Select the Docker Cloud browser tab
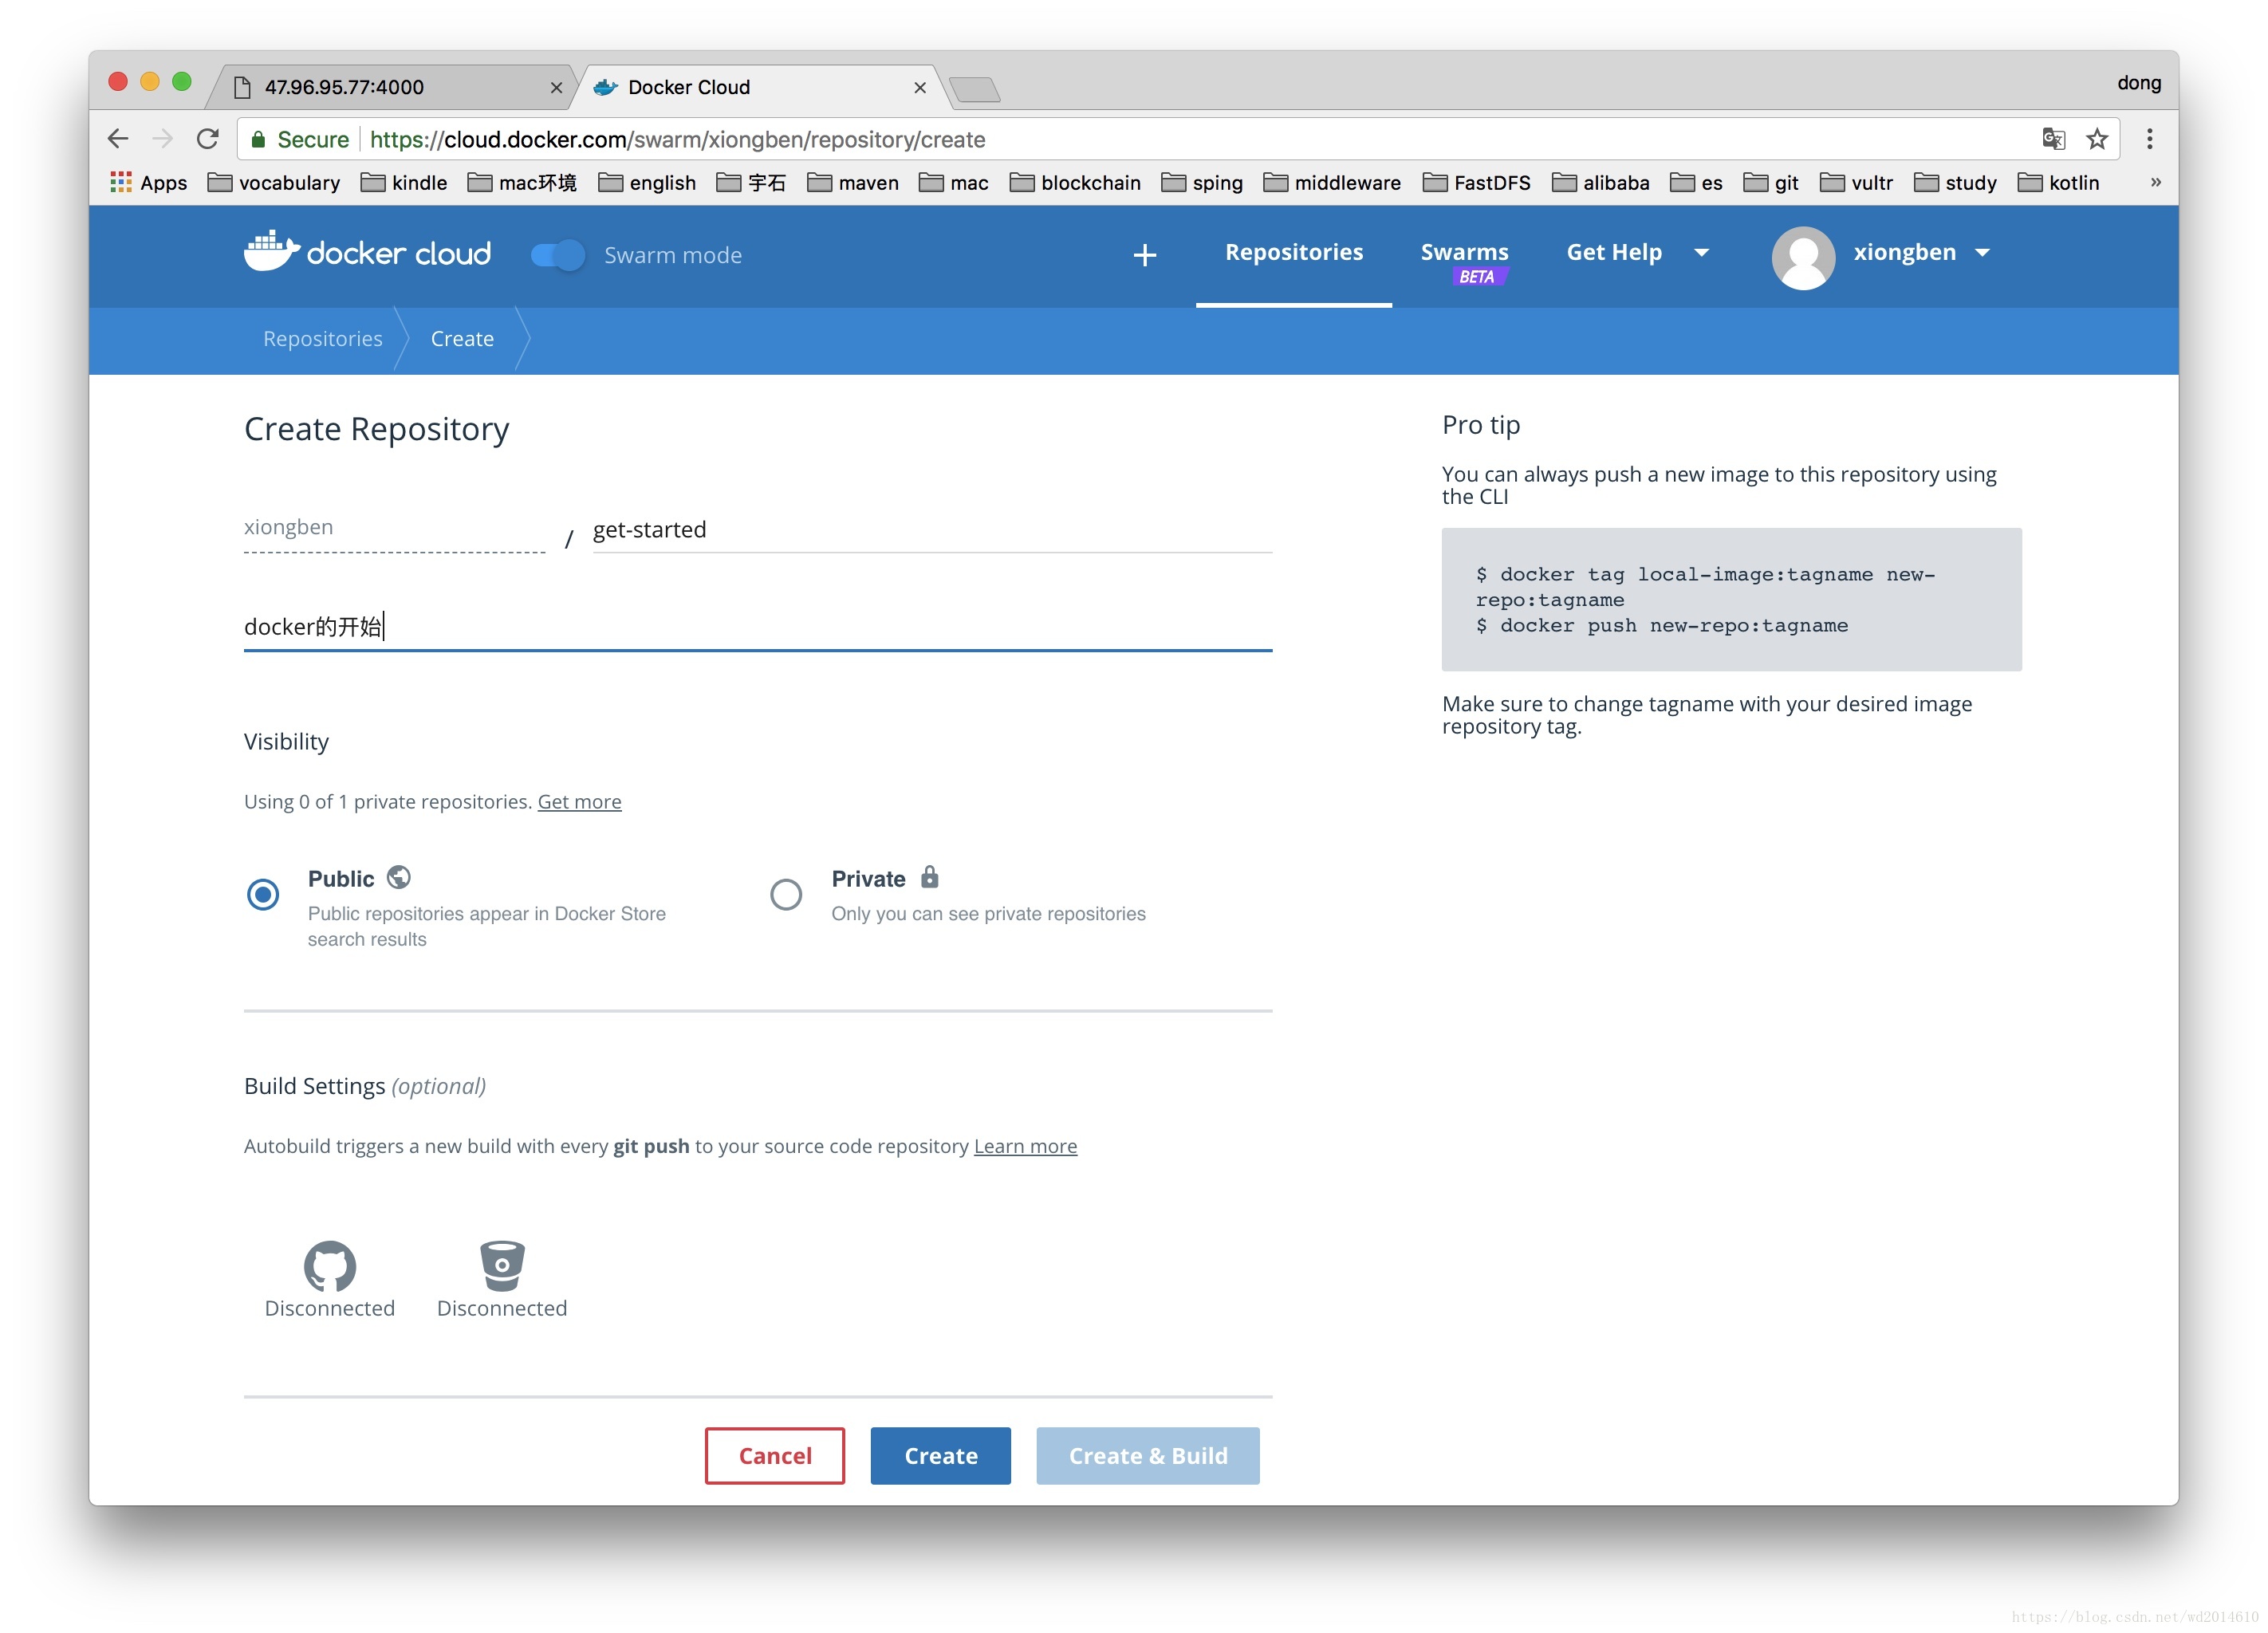Screen dimensions: 2268x1633 [760, 87]
